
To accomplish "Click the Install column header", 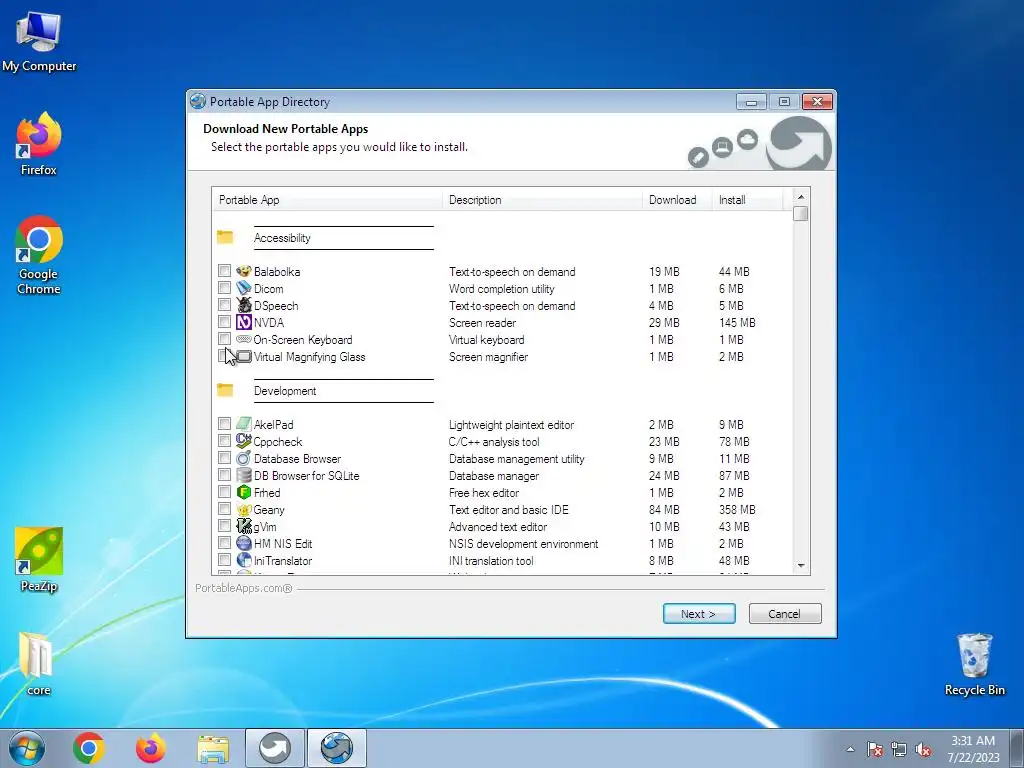I will (x=747, y=200).
